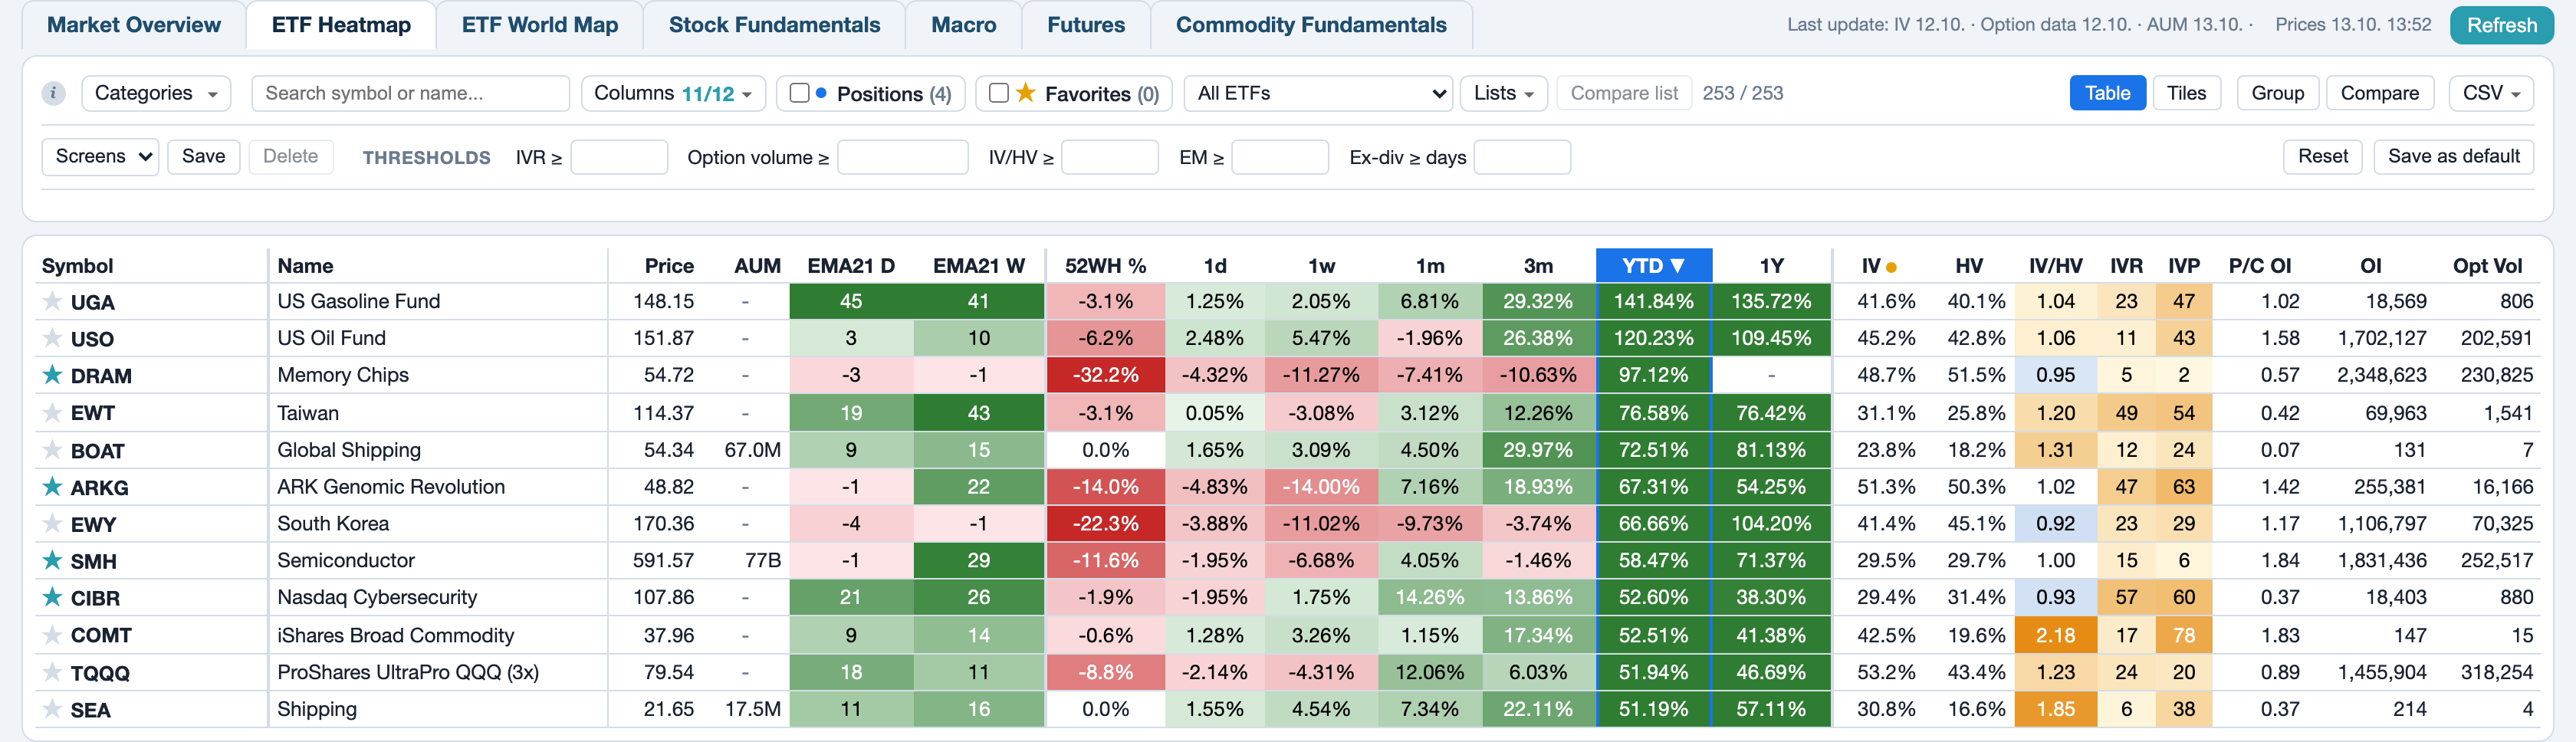Switch to Macro tab
The width and height of the screenshot is (2576, 742).
pos(963,25)
